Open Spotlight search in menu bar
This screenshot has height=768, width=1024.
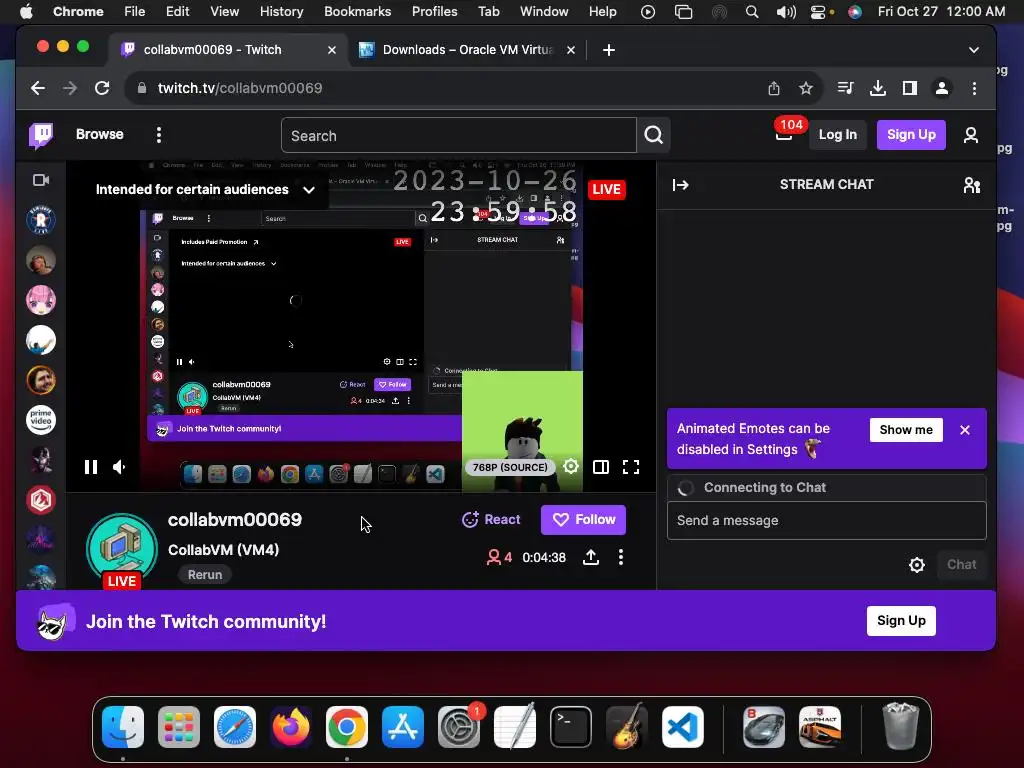752,12
